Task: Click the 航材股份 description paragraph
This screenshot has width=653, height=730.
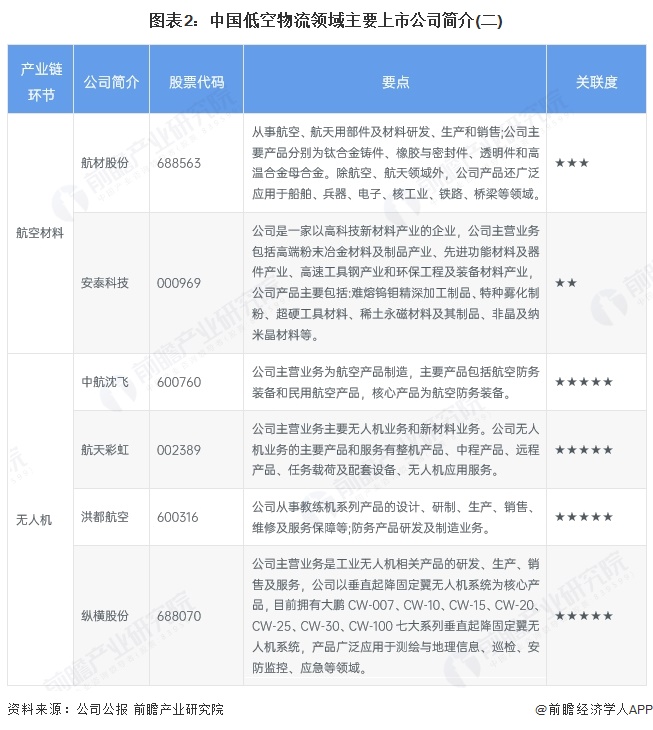Action: [396, 163]
